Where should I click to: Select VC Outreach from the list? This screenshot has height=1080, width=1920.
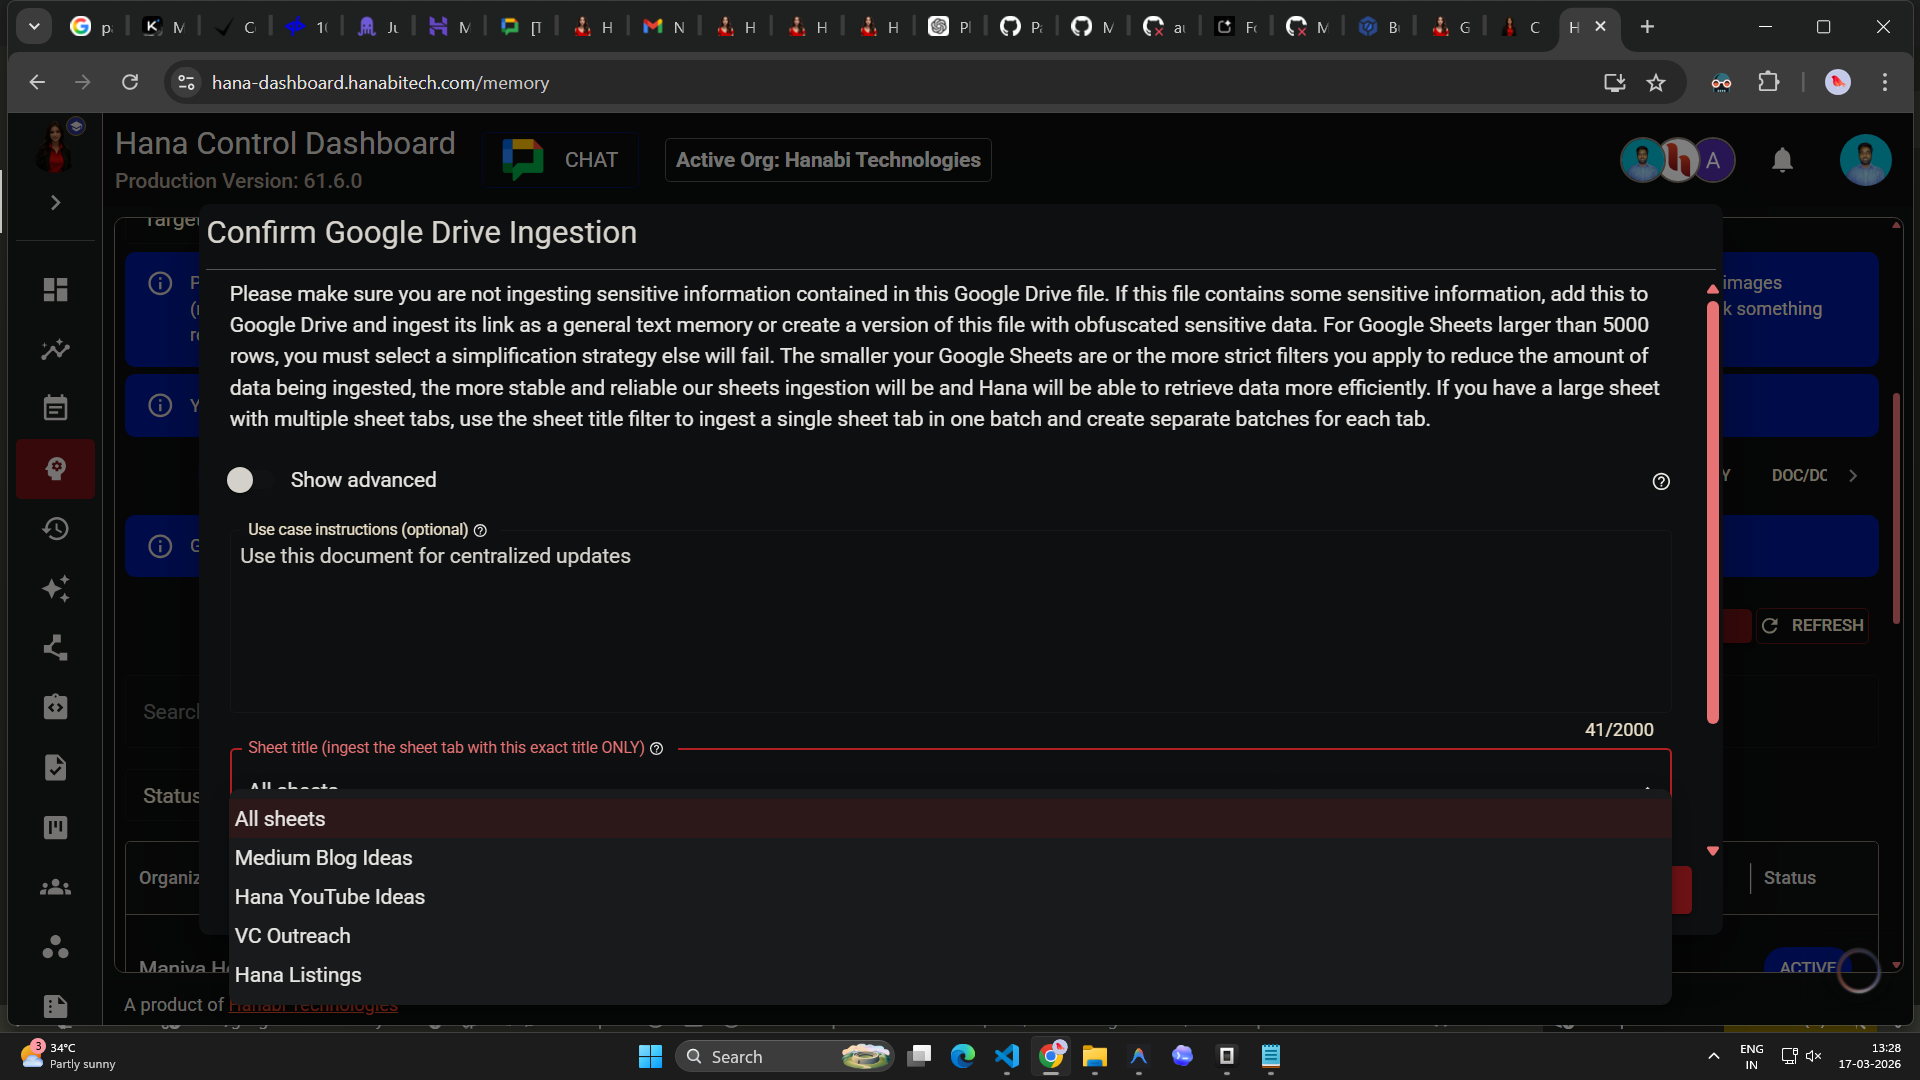[292, 936]
